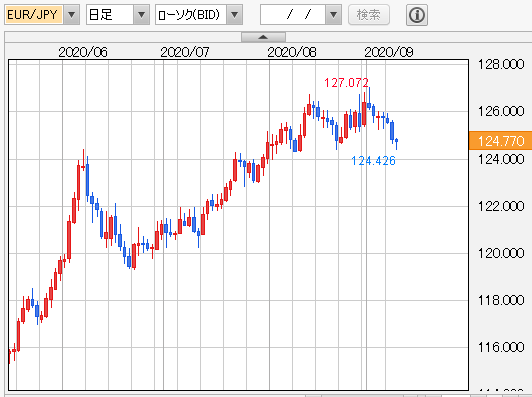
Task: Click the 2020/06 date axis label
Action: (x=83, y=52)
